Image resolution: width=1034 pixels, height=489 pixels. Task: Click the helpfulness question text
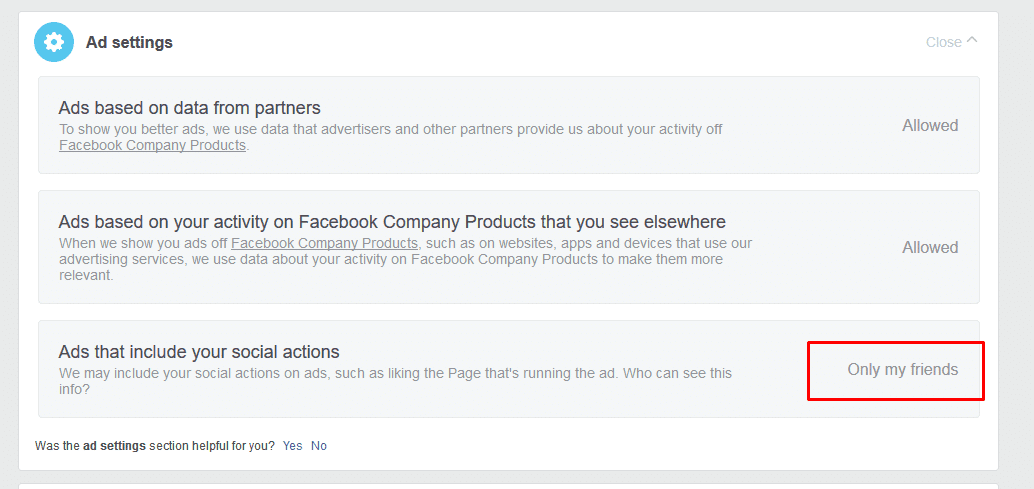point(155,446)
